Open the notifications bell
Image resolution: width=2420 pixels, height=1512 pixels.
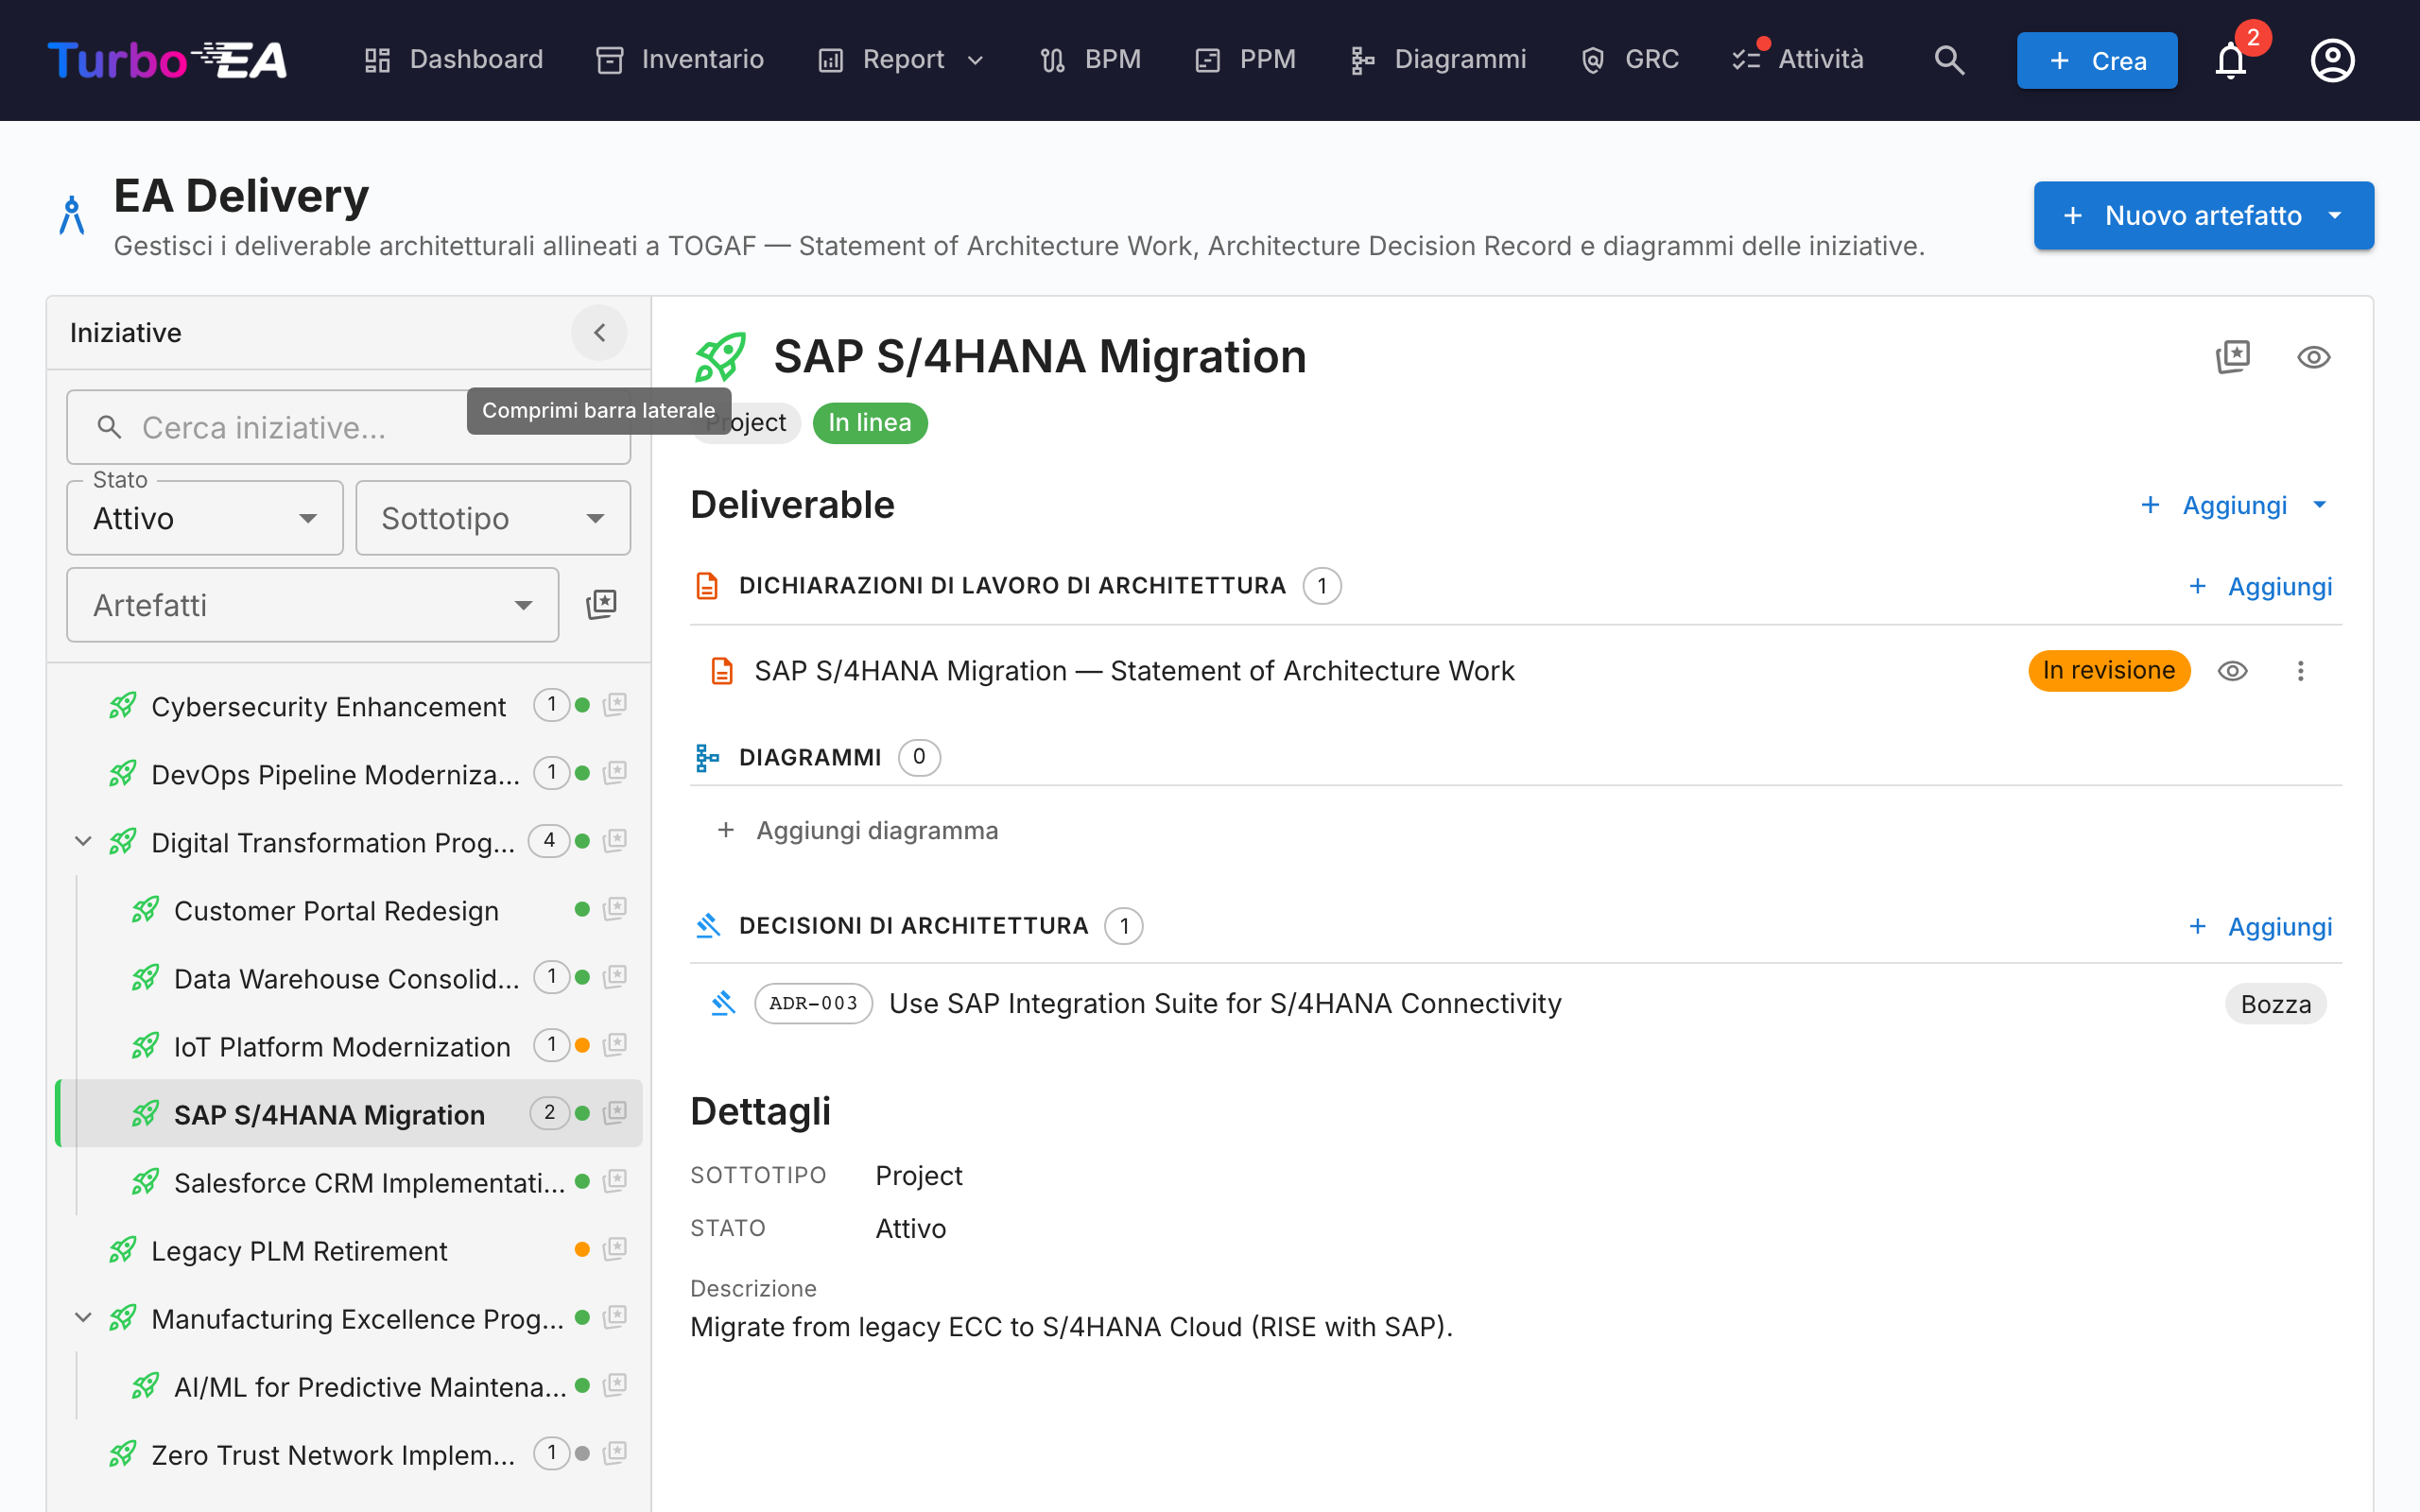click(x=2230, y=60)
